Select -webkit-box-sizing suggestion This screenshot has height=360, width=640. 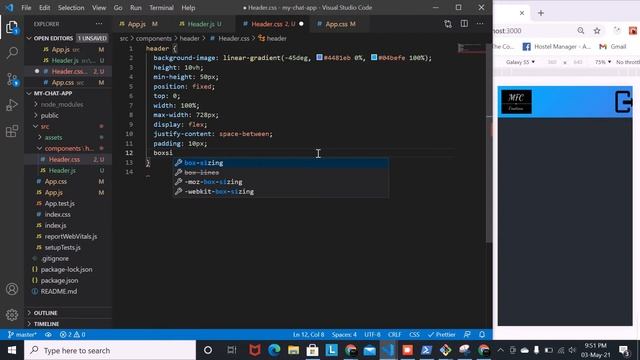[x=280, y=191]
